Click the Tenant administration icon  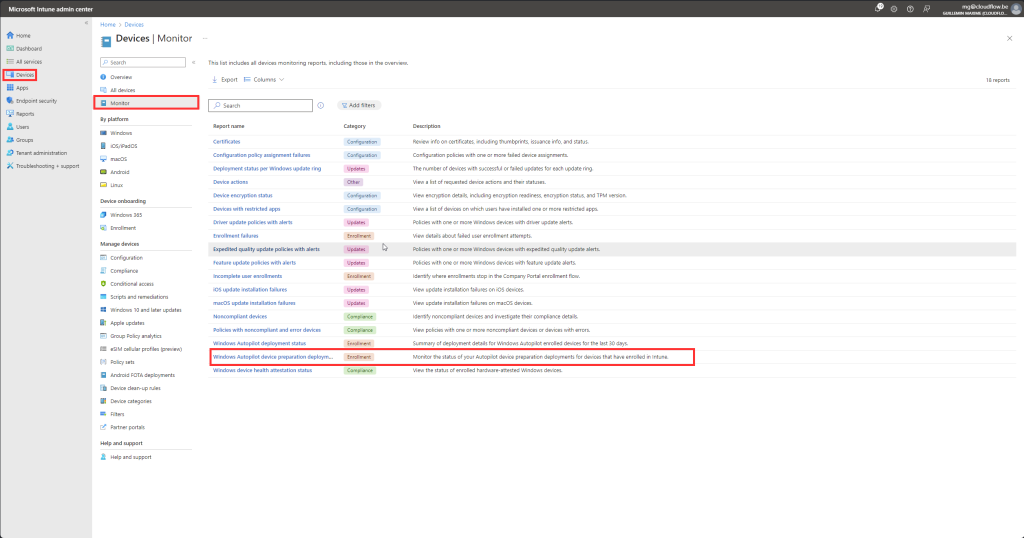pyautogui.click(x=10, y=153)
